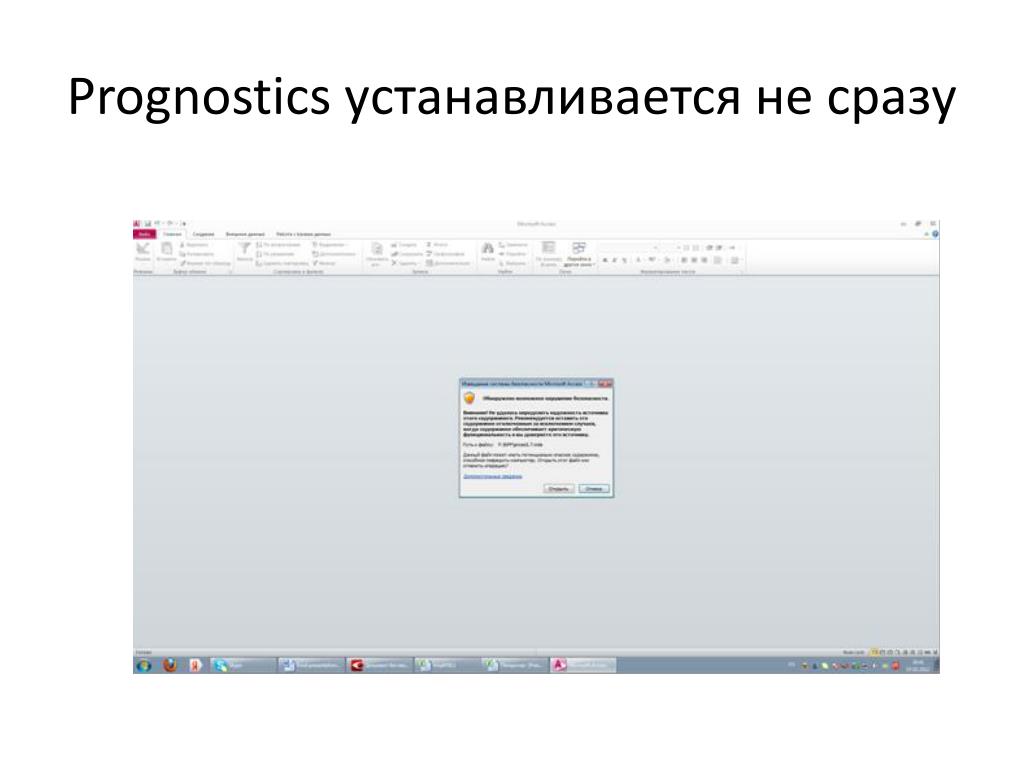The width and height of the screenshot is (1024, 768).
Task: Click the Вырезать cut command
Action: (193, 245)
